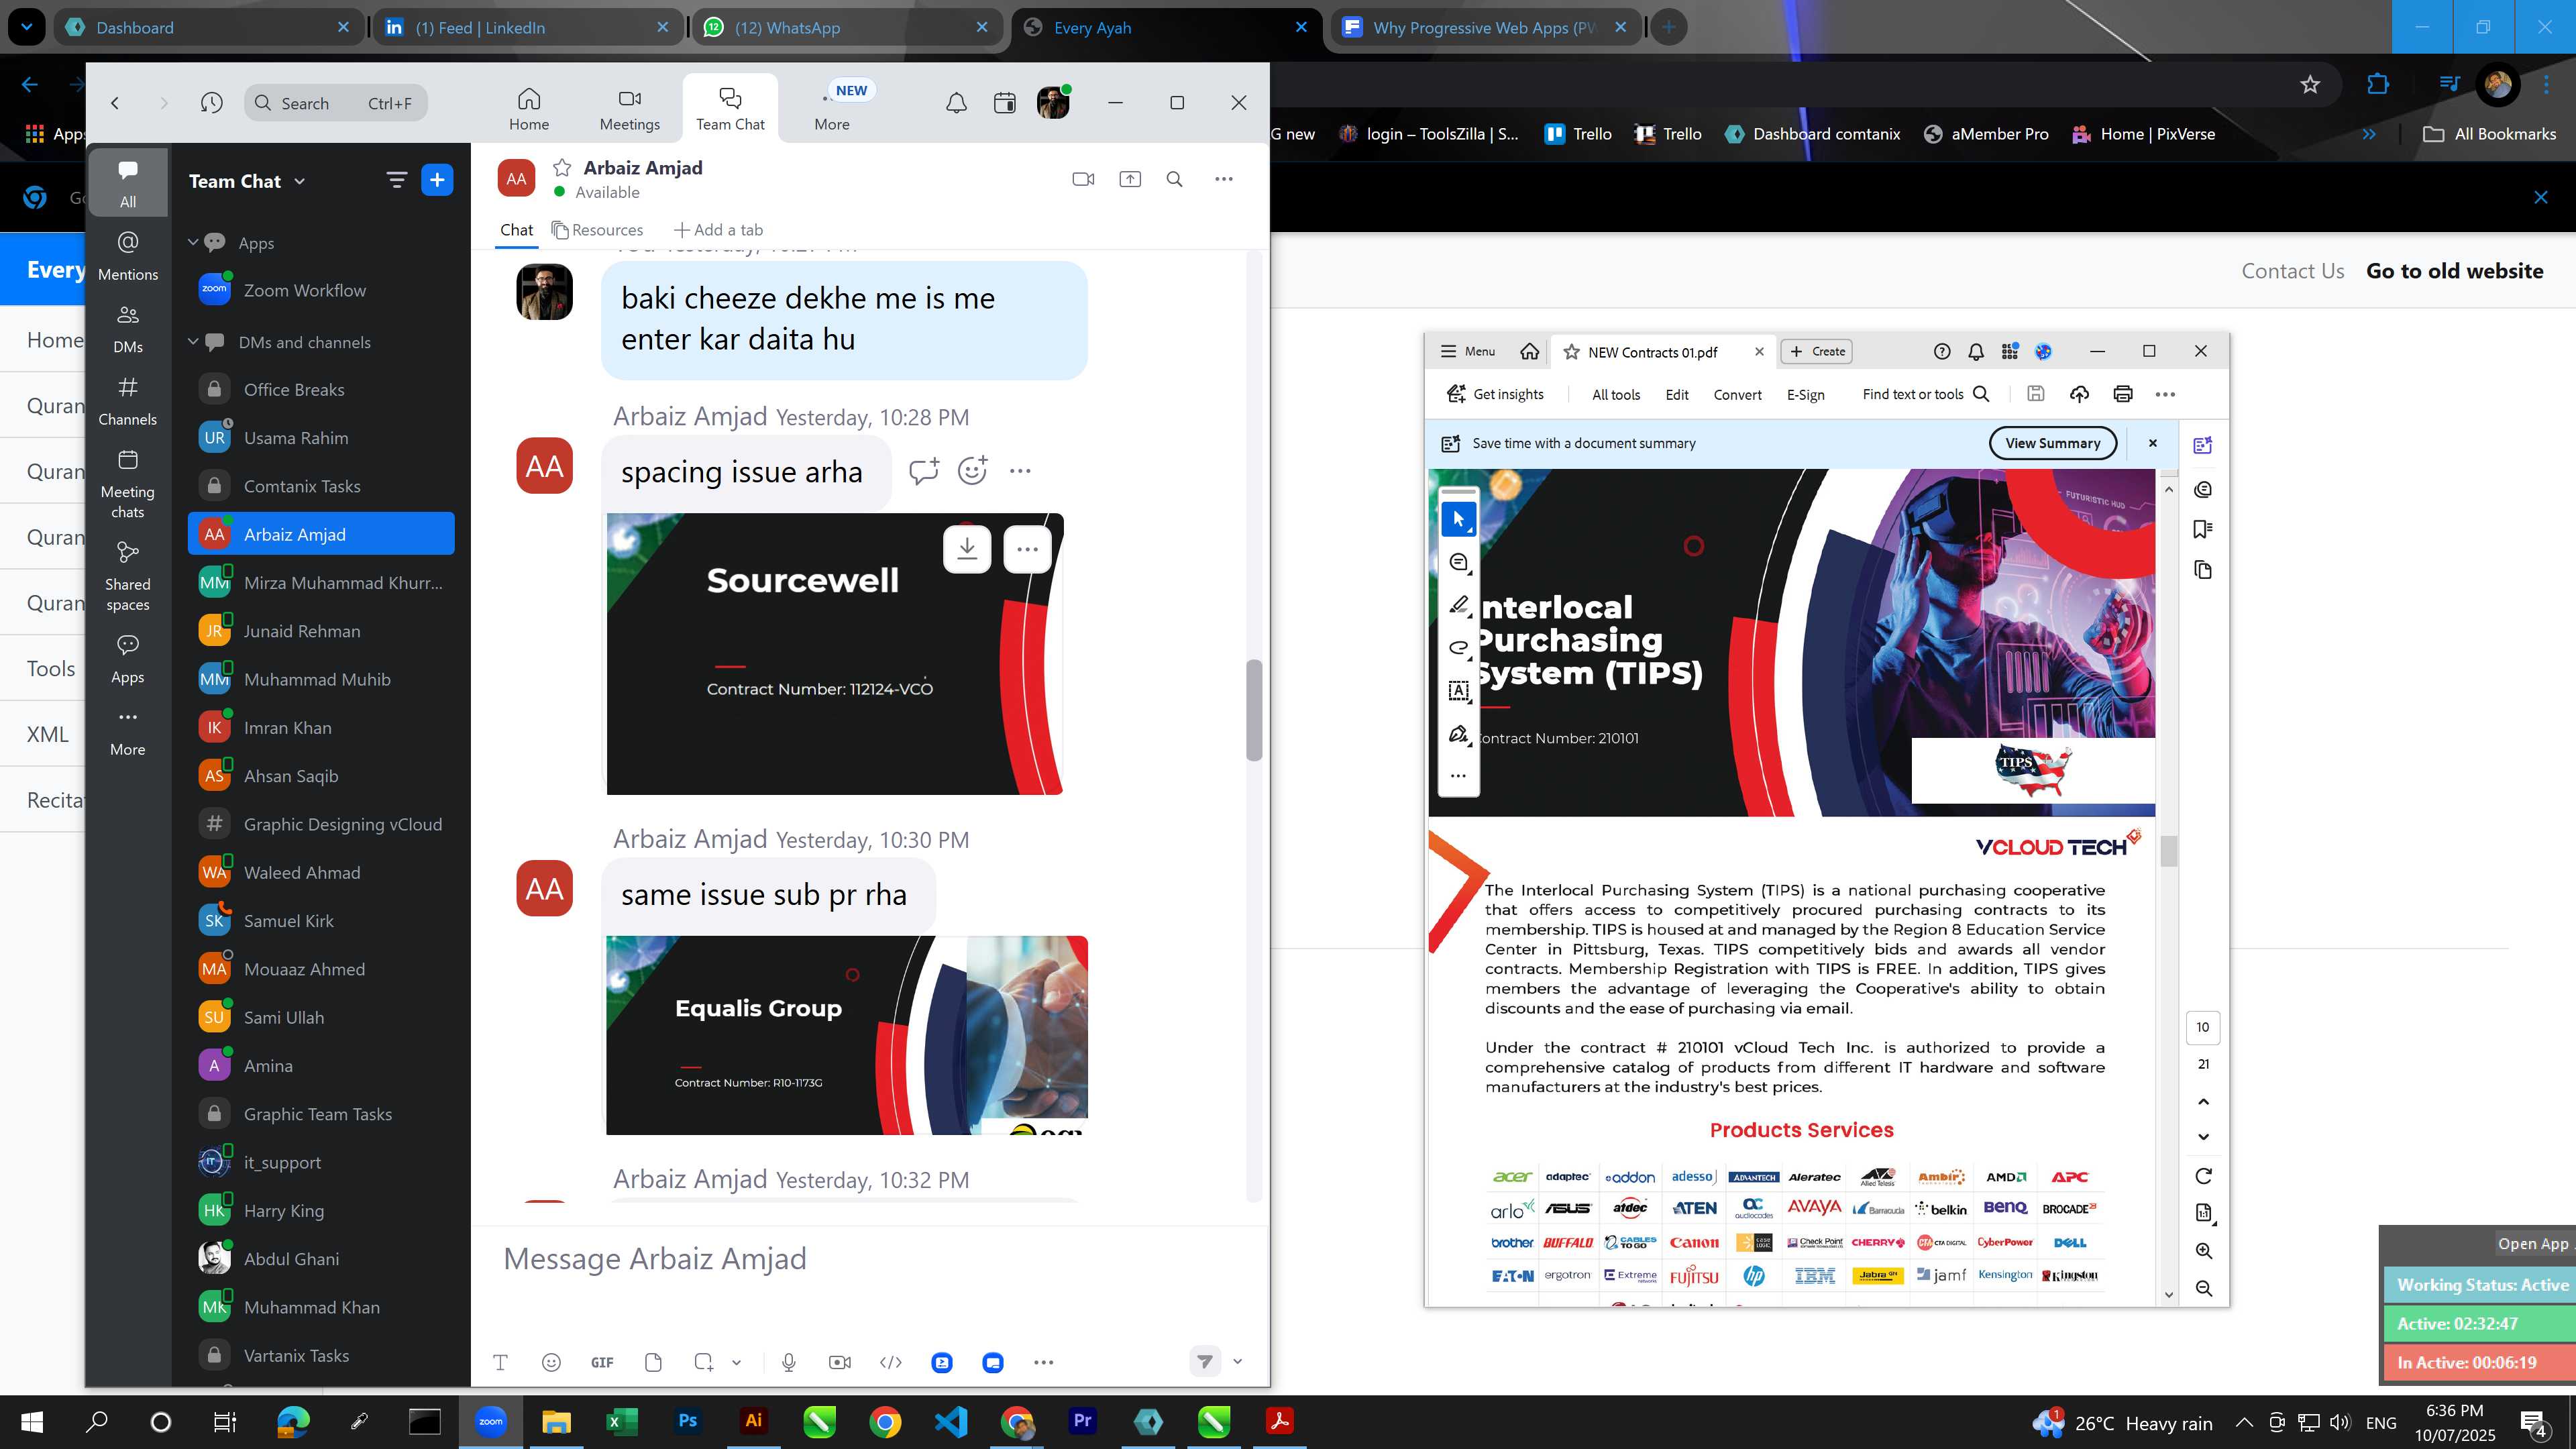
Task: Click the Zoom search box
Action: click(336, 103)
